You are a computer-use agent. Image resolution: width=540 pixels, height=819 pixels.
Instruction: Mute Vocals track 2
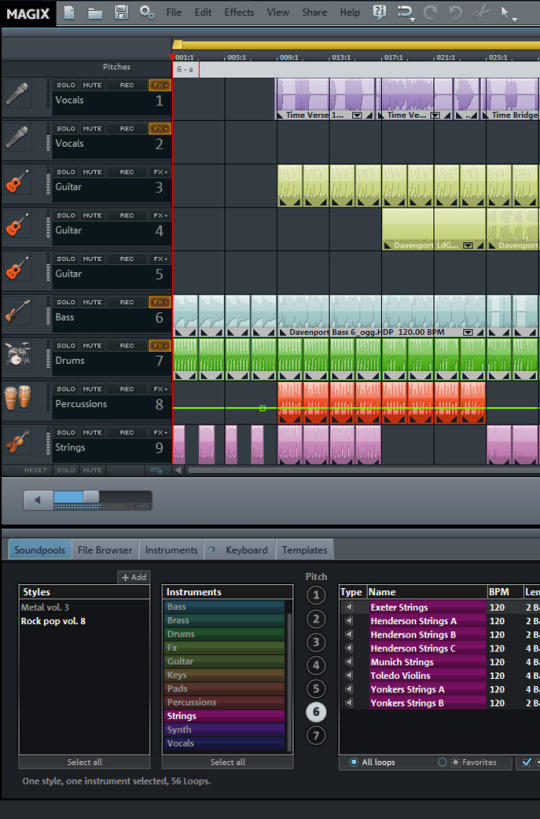point(92,128)
